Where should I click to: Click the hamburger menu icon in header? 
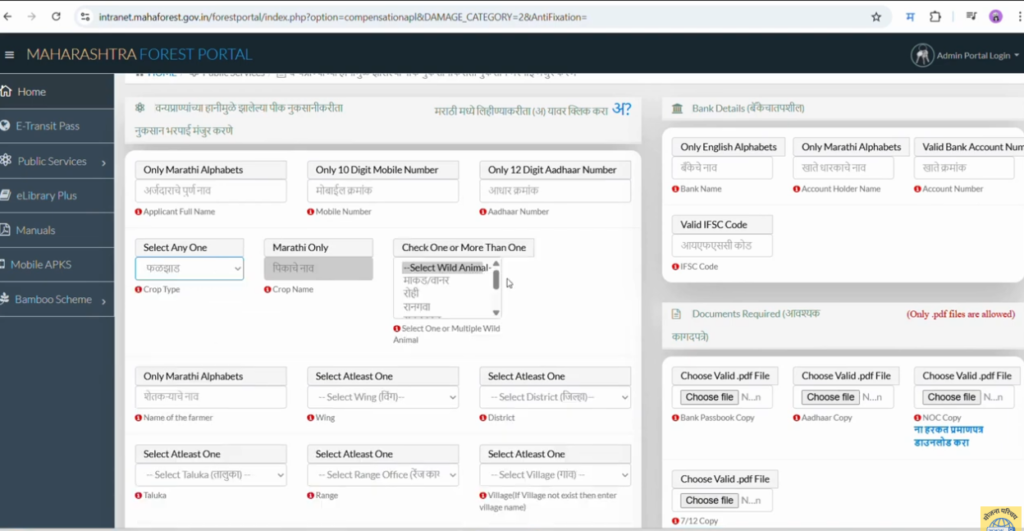(x=10, y=54)
